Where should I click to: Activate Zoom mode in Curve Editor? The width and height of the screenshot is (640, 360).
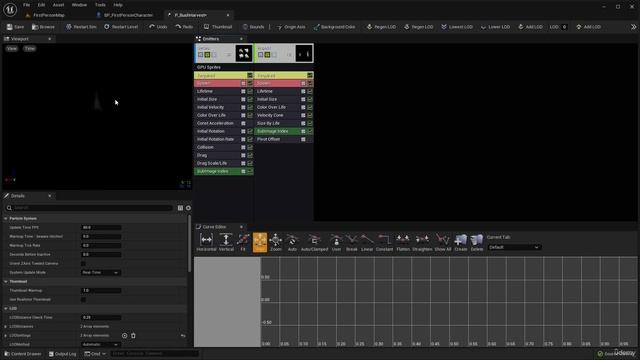(x=276, y=242)
